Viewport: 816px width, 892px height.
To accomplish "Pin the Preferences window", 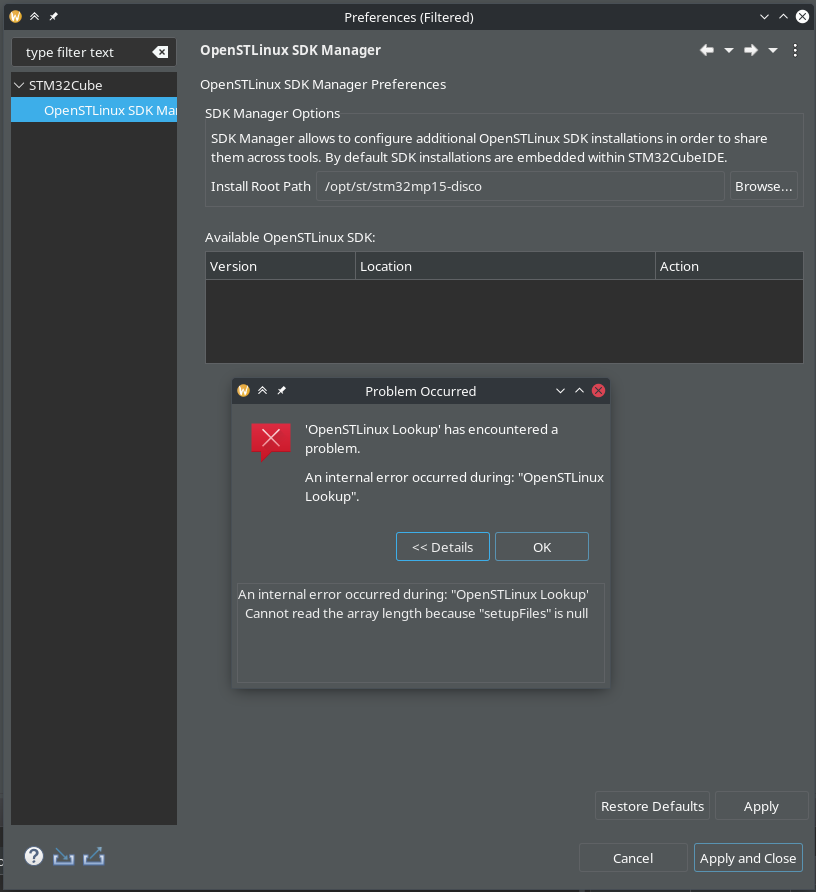I will tap(52, 16).
